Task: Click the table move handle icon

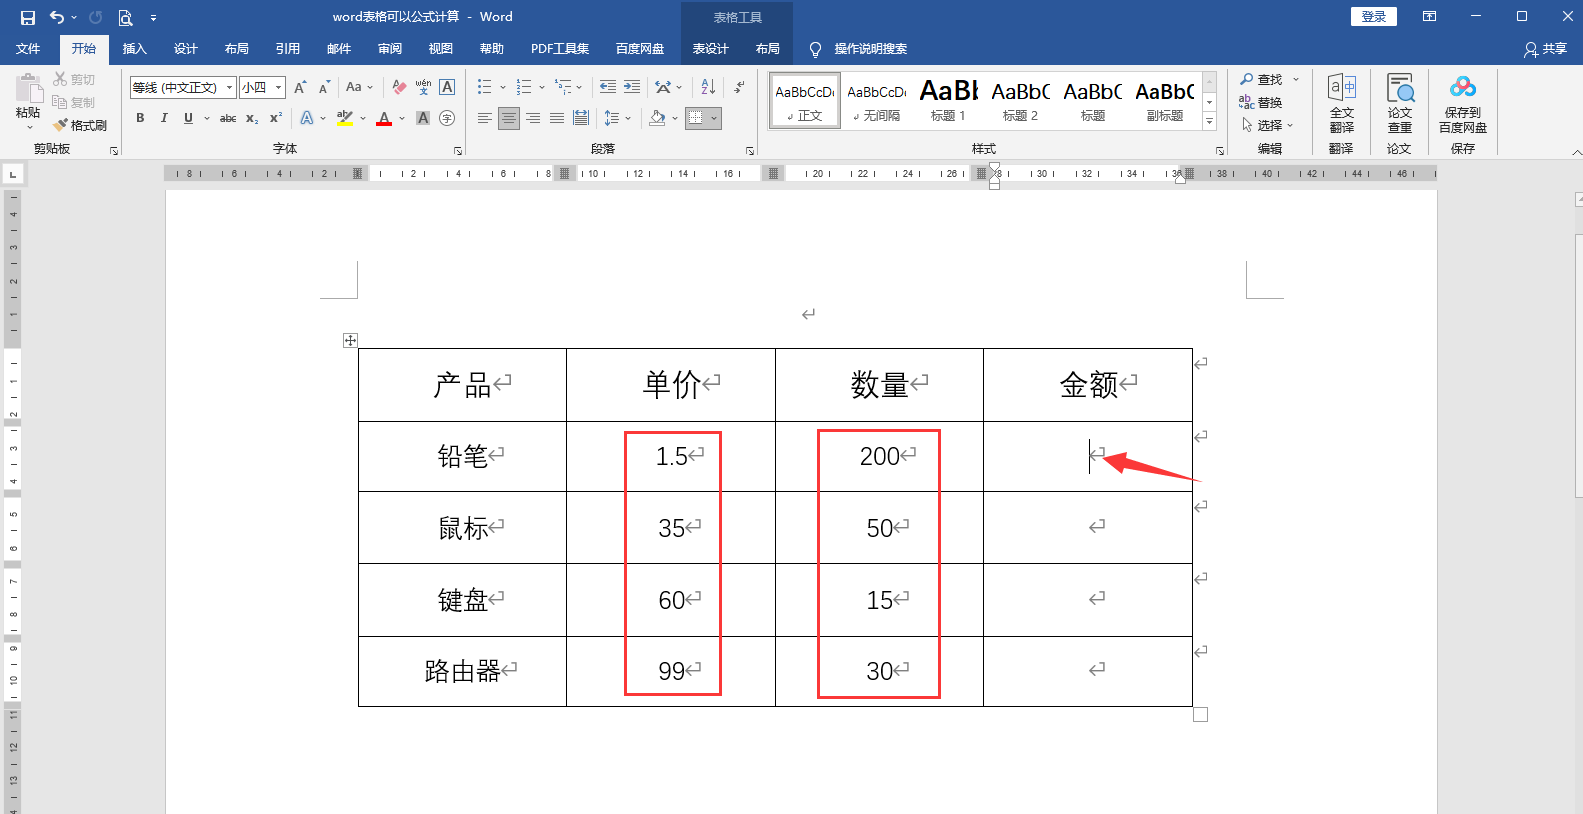Action: tap(350, 340)
